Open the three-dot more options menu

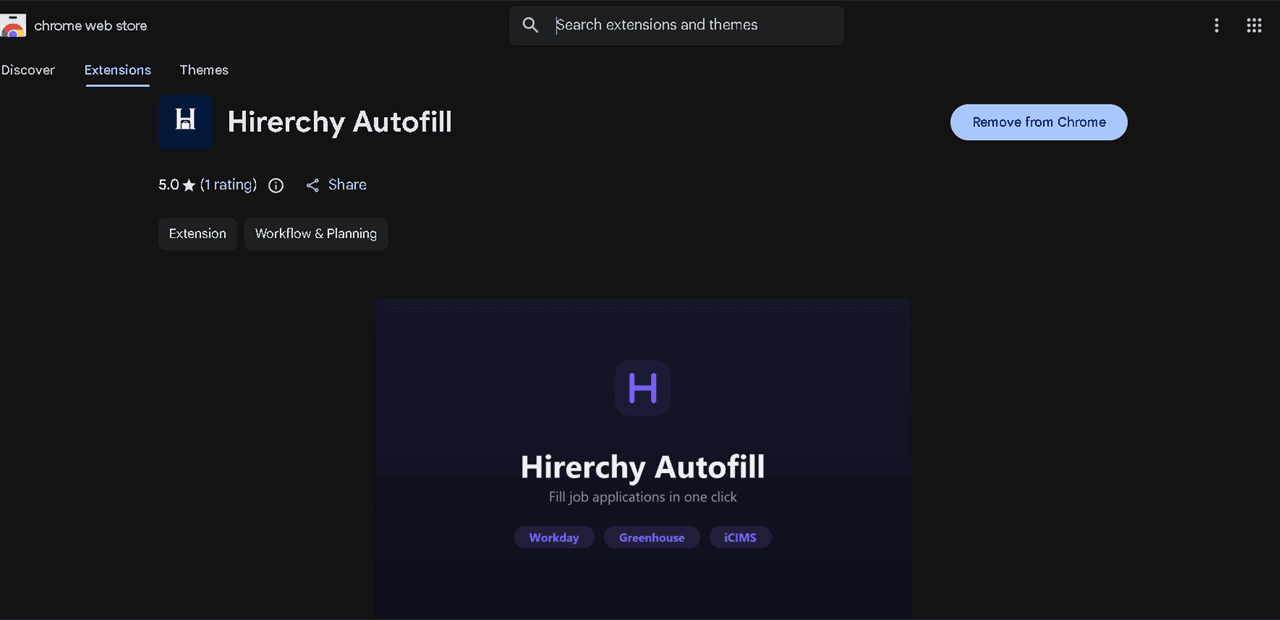[1216, 26]
